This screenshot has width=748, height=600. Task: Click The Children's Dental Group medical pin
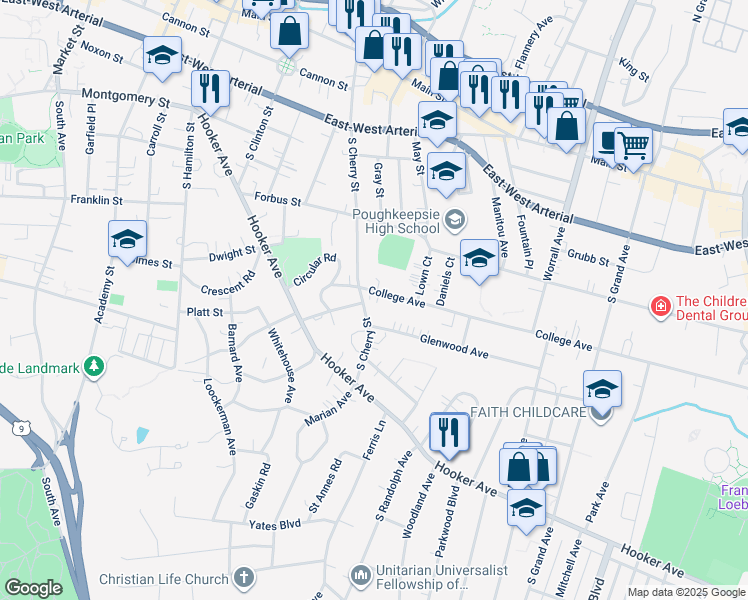tap(661, 307)
